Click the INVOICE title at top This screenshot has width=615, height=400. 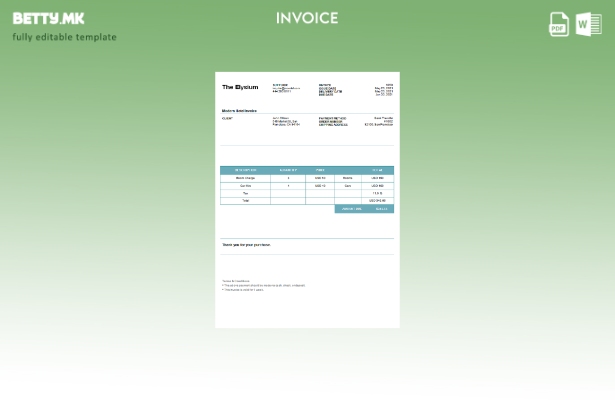pos(307,18)
